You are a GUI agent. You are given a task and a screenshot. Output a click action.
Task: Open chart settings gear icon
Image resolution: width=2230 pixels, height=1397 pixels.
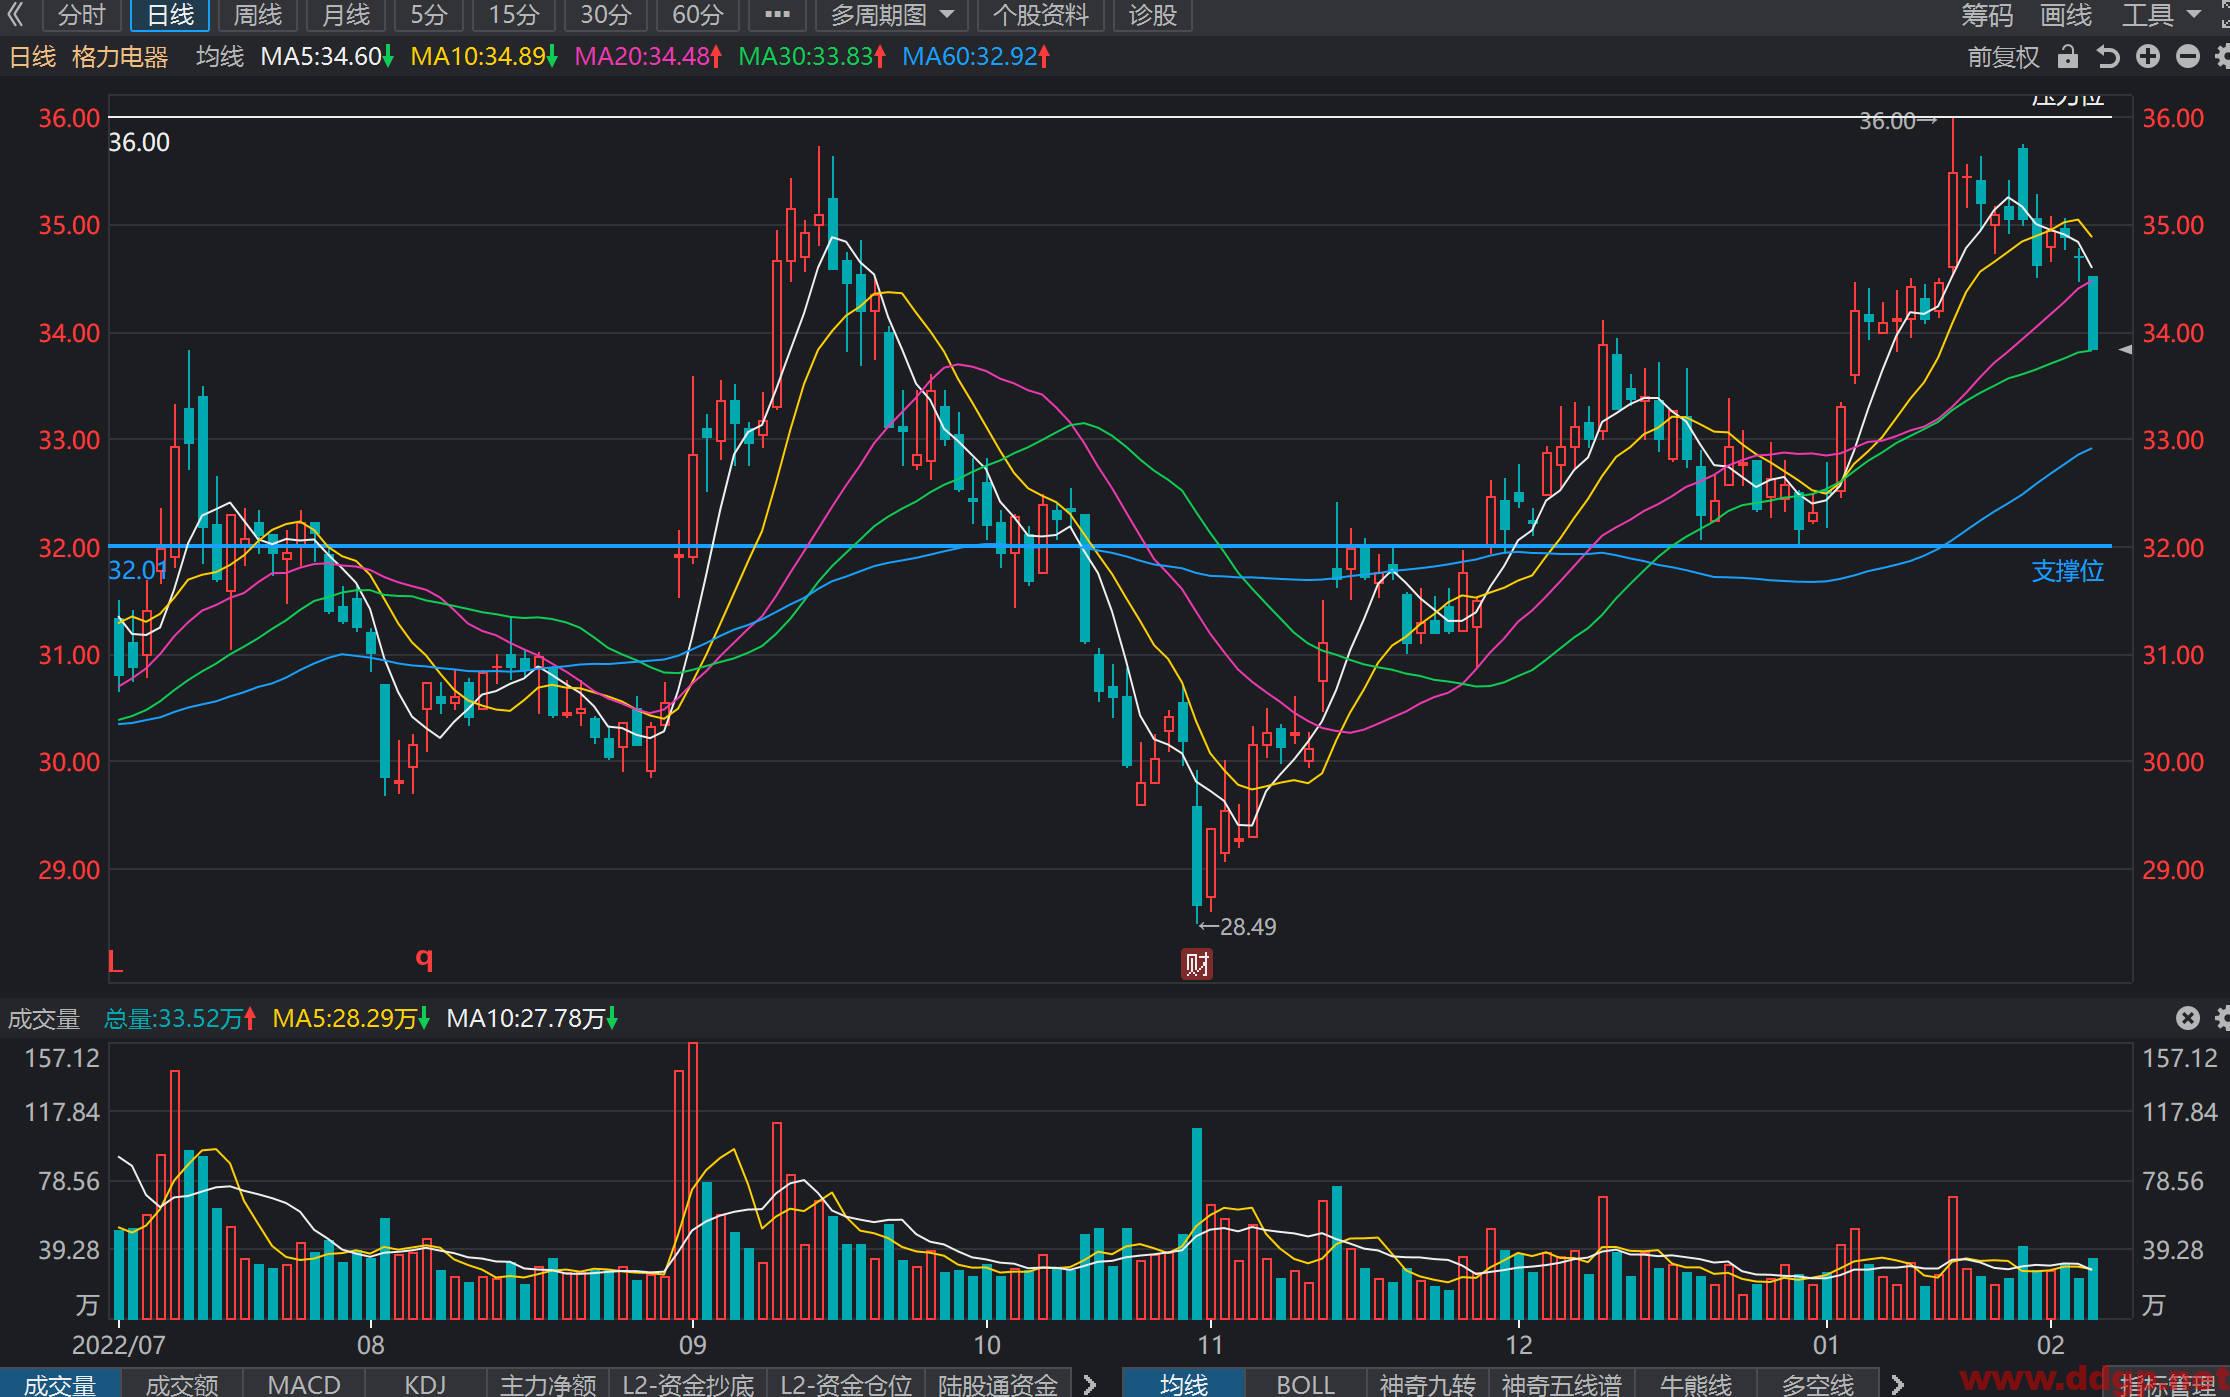coord(2222,57)
